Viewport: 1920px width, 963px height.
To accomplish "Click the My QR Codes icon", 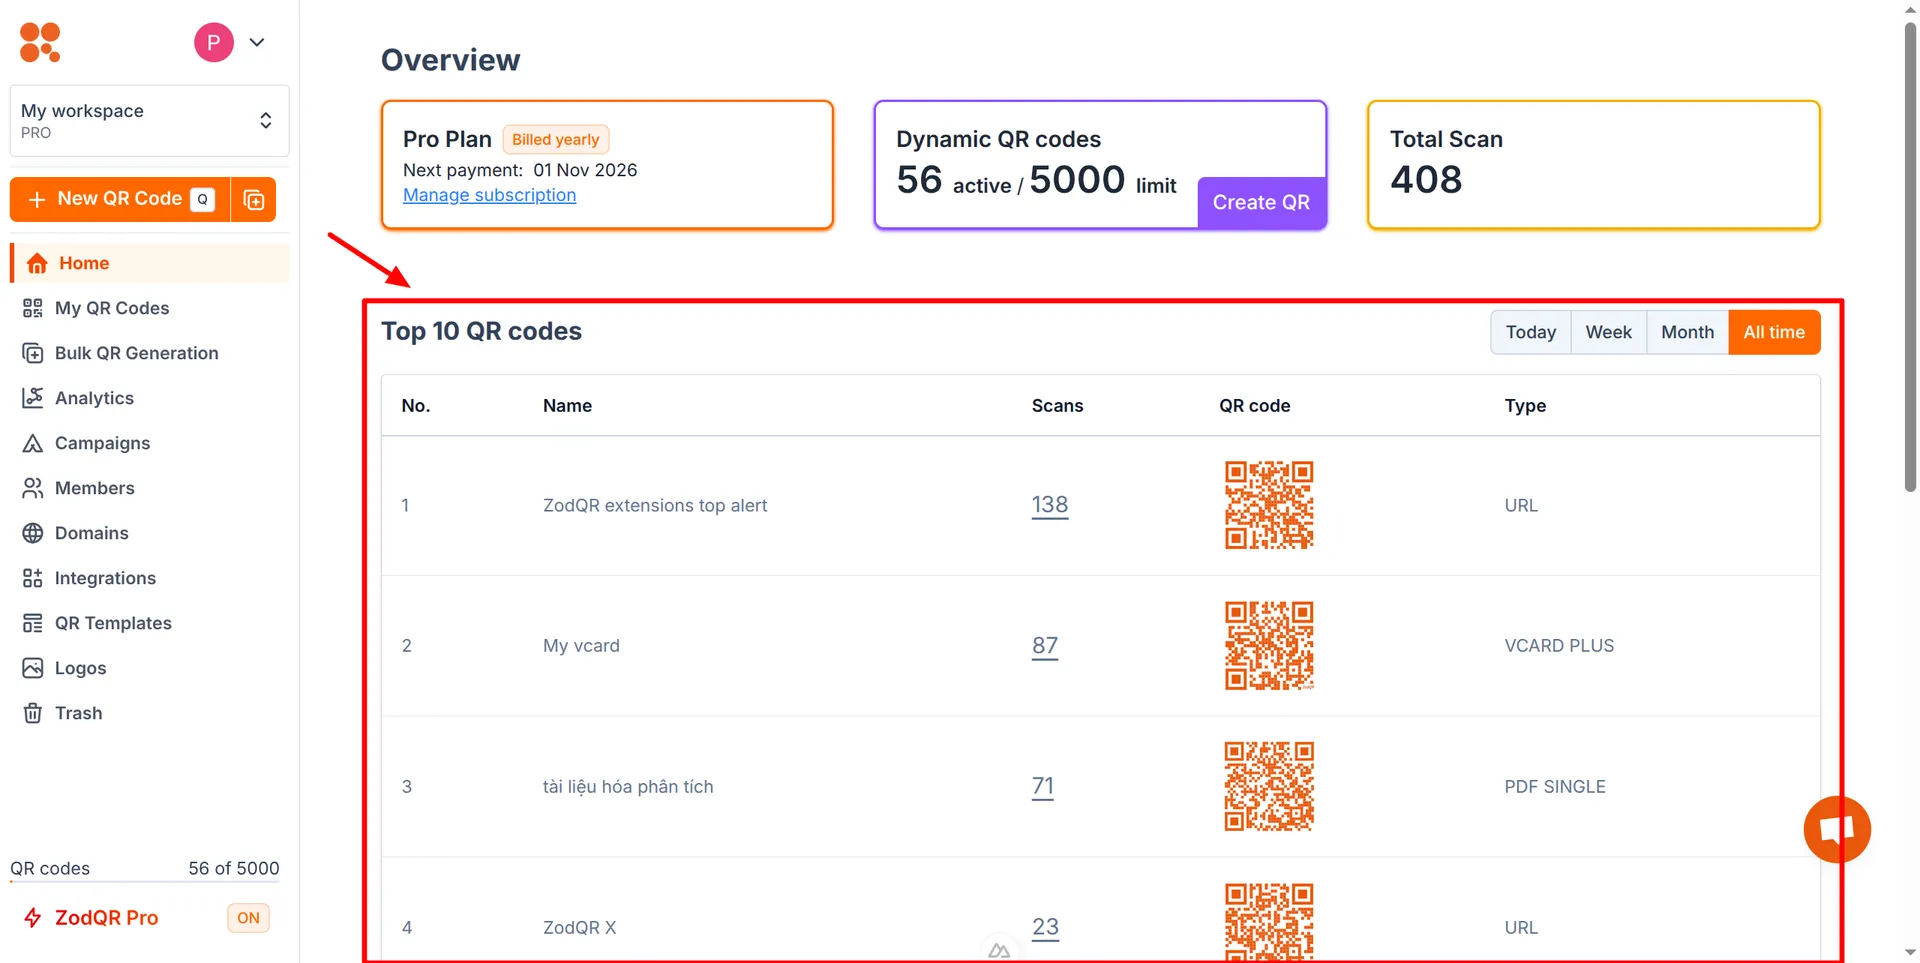I will (x=33, y=308).
